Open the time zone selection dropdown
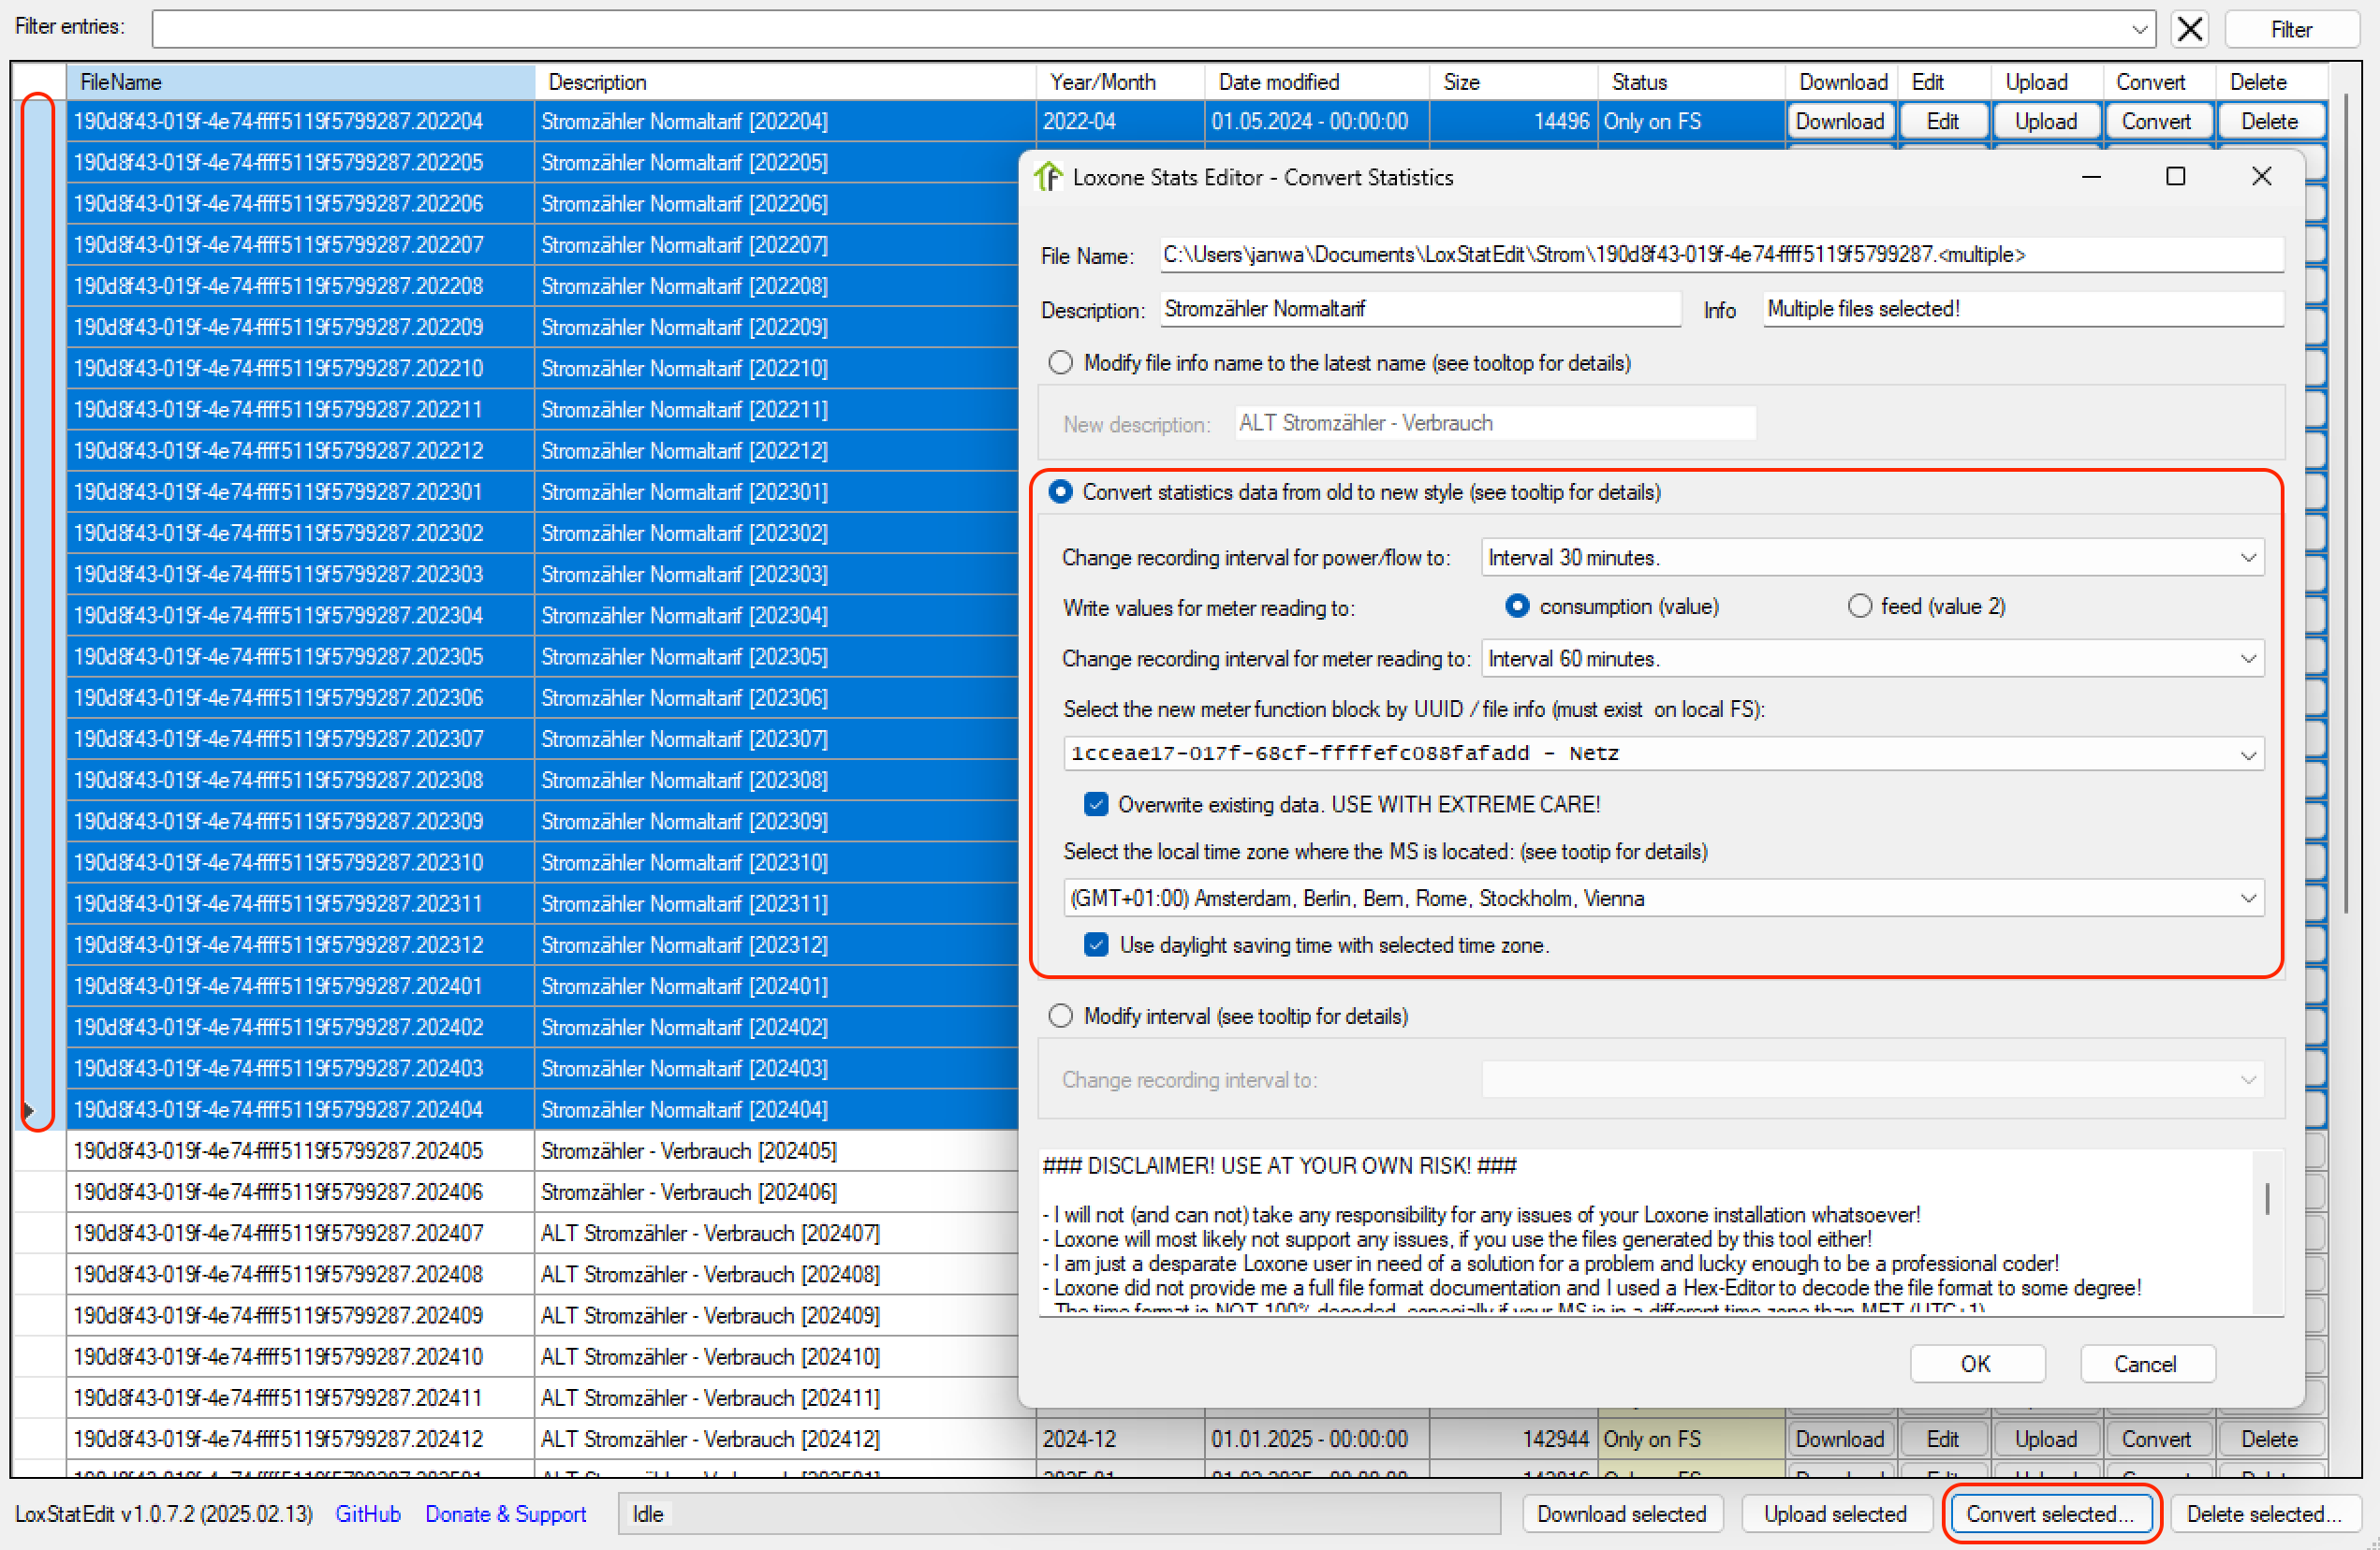 pos(2247,898)
